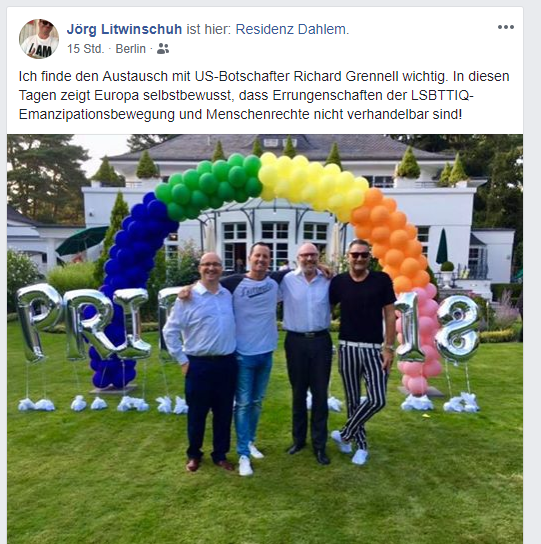The image size is (541, 544).
Task: Click the man in blue jeans
Action: pos(252,357)
